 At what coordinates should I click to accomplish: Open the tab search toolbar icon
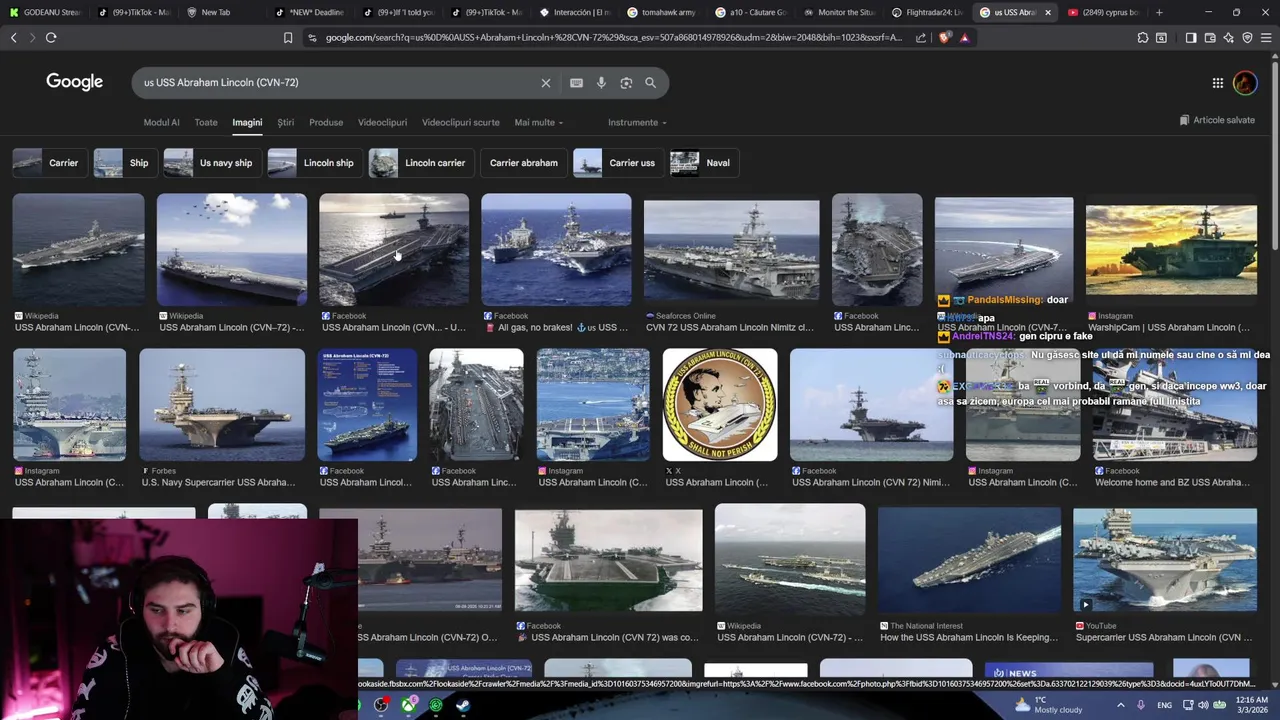(x=1161, y=38)
